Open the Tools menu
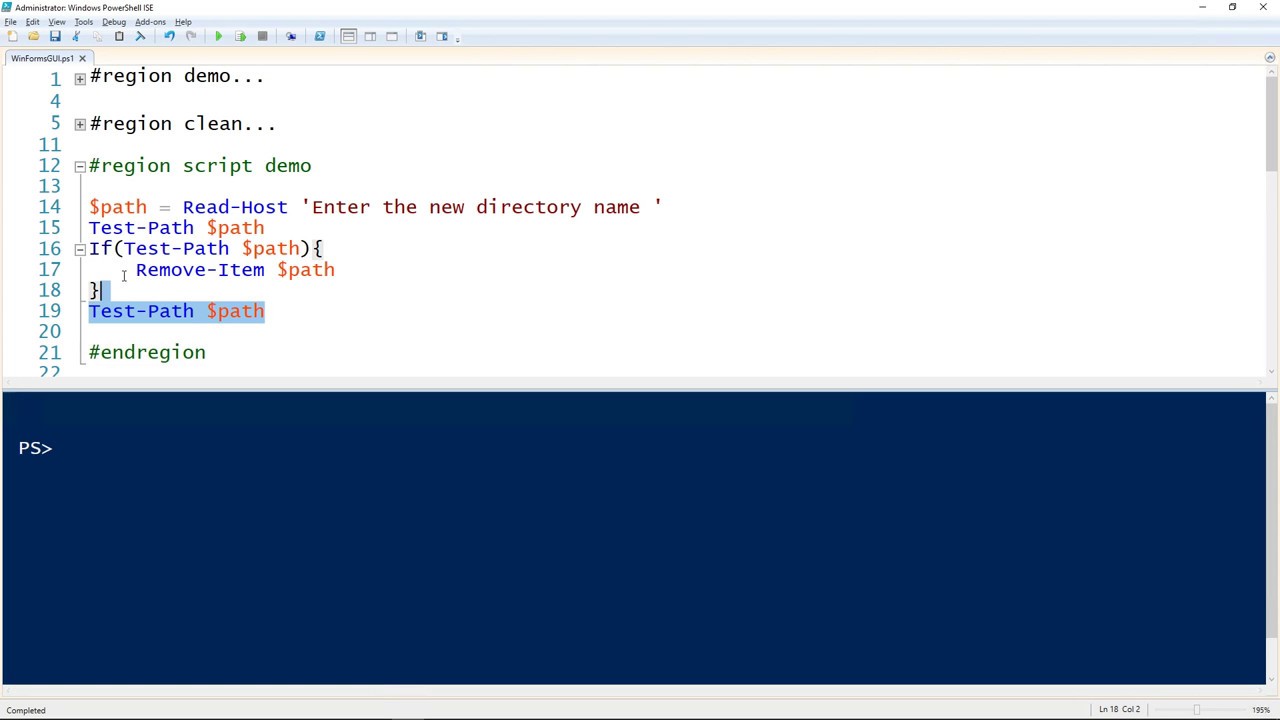 tap(84, 22)
